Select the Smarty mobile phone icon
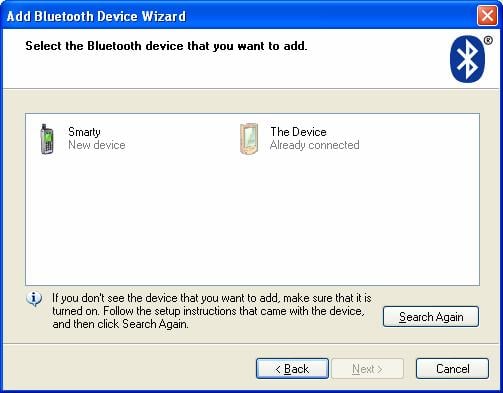 (x=47, y=139)
